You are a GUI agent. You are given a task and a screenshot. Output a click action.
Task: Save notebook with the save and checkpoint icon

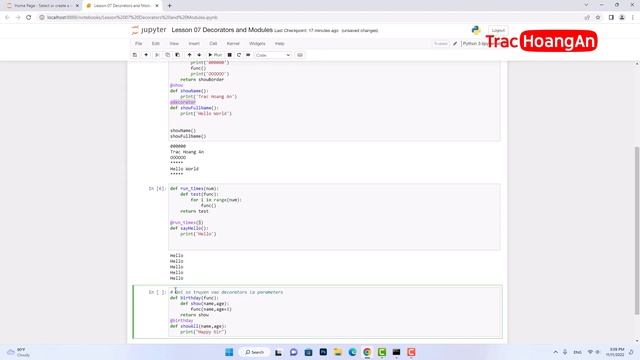135,55
